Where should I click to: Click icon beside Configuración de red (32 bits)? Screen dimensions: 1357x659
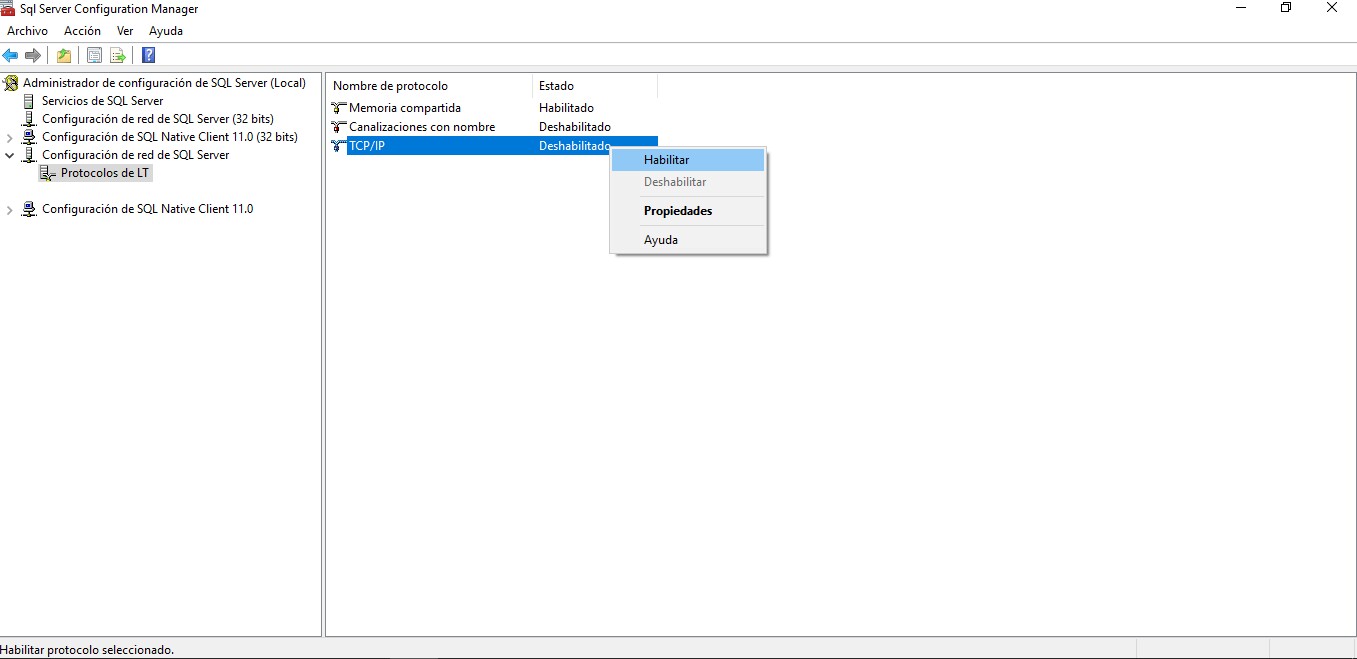[29, 119]
